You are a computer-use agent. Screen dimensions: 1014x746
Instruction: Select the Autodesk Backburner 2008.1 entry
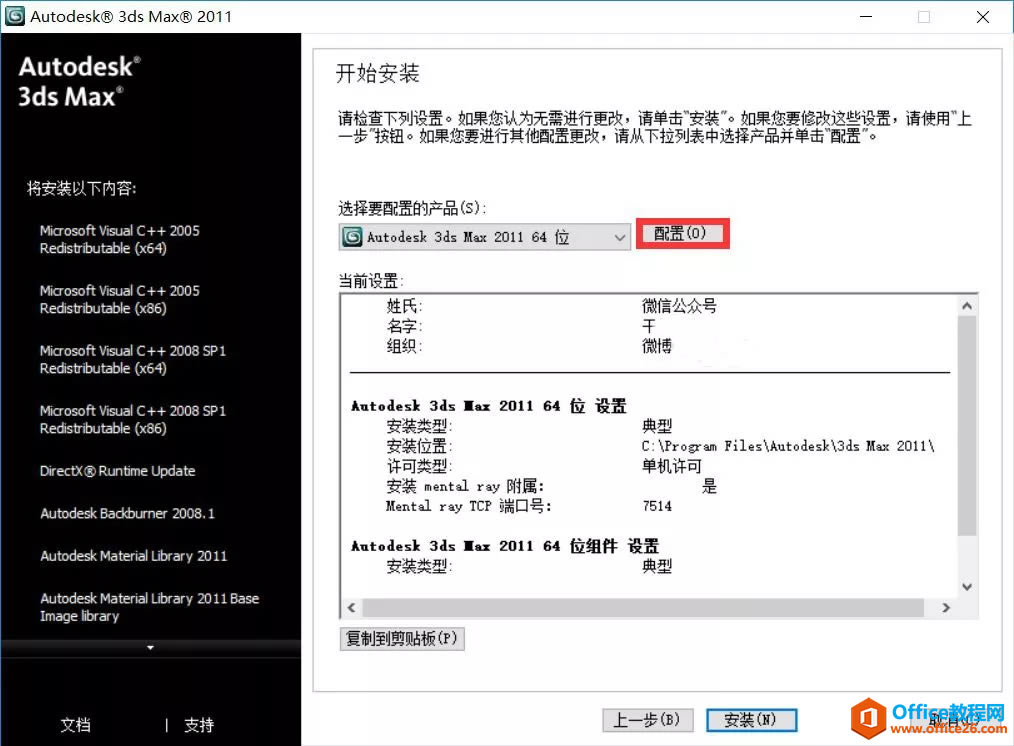coord(127,513)
